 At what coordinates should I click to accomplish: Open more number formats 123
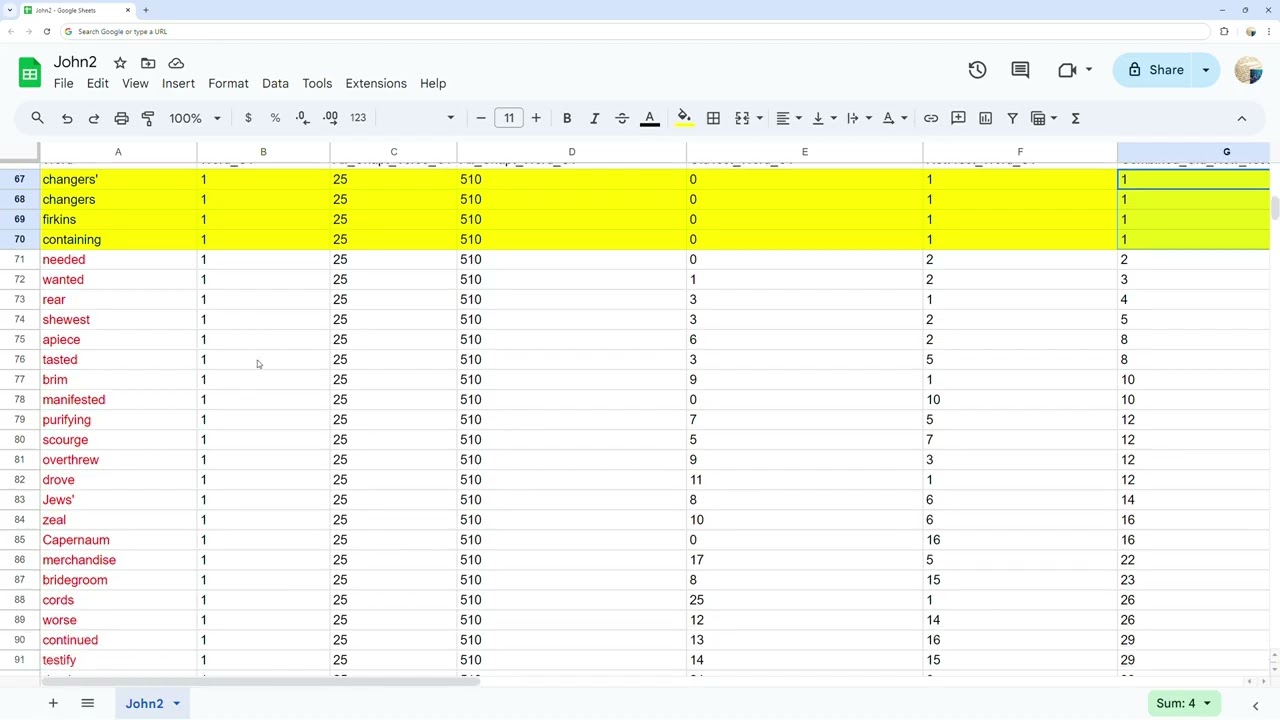pos(358,118)
